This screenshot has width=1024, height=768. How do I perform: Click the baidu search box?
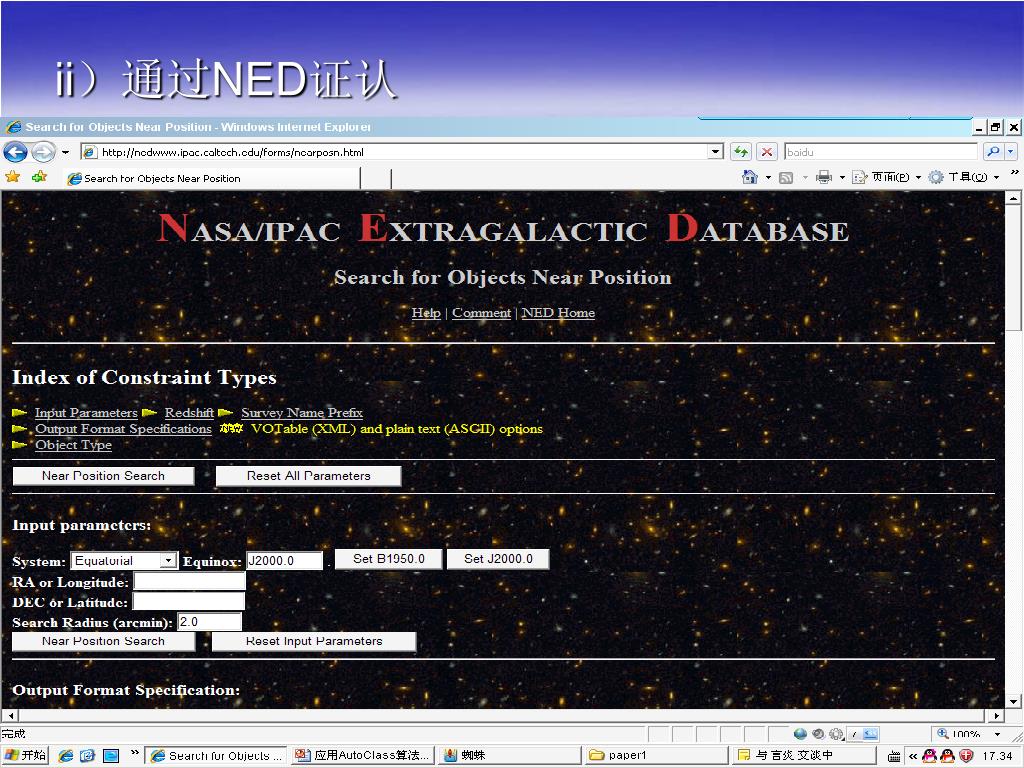882,152
